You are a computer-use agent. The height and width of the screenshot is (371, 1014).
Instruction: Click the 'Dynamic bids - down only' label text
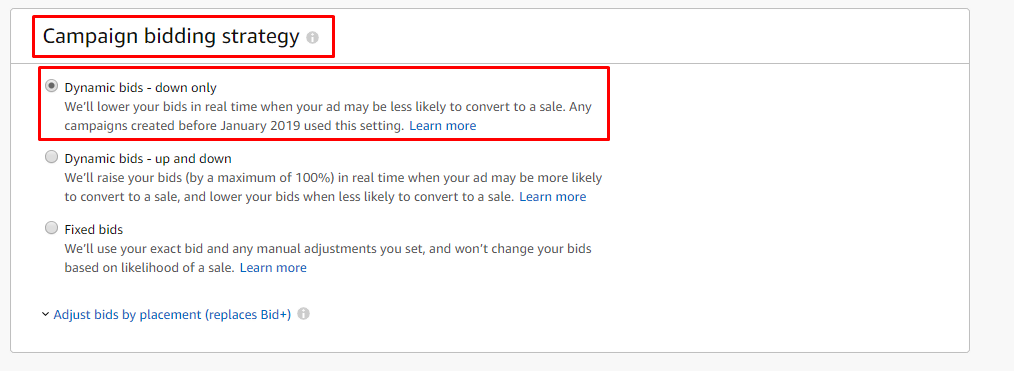coord(140,87)
